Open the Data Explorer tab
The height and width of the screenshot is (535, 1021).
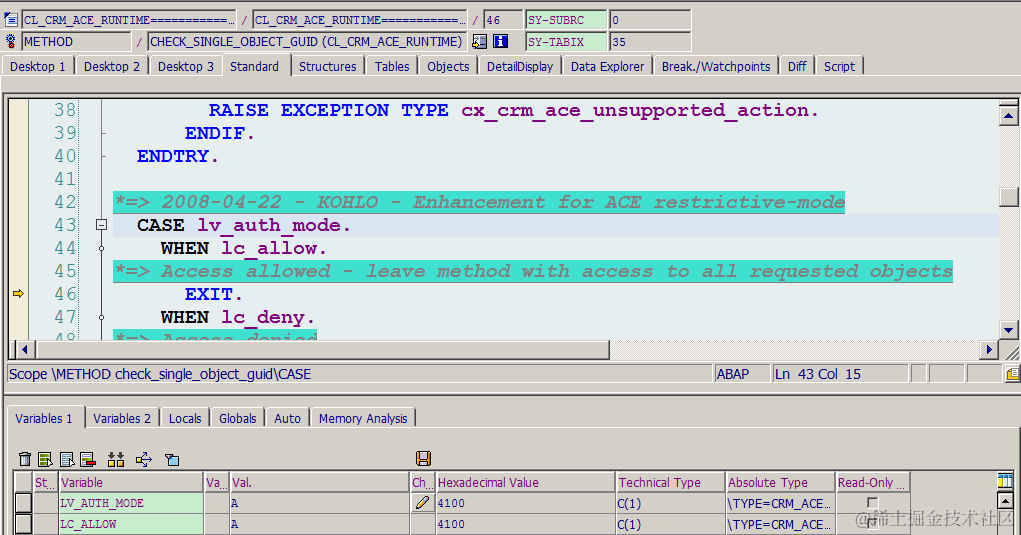tap(608, 66)
